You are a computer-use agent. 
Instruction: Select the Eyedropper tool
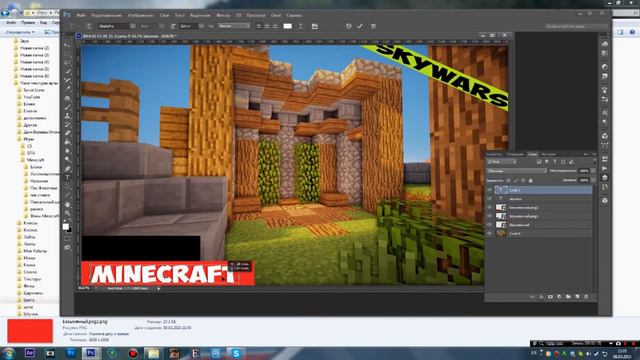67,89
